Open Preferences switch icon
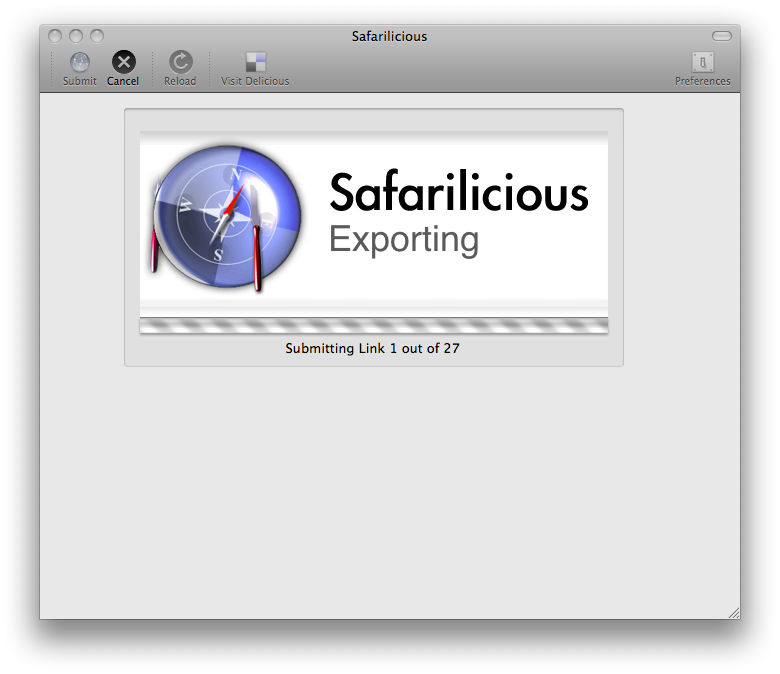The width and height of the screenshot is (780, 674). coord(702,62)
